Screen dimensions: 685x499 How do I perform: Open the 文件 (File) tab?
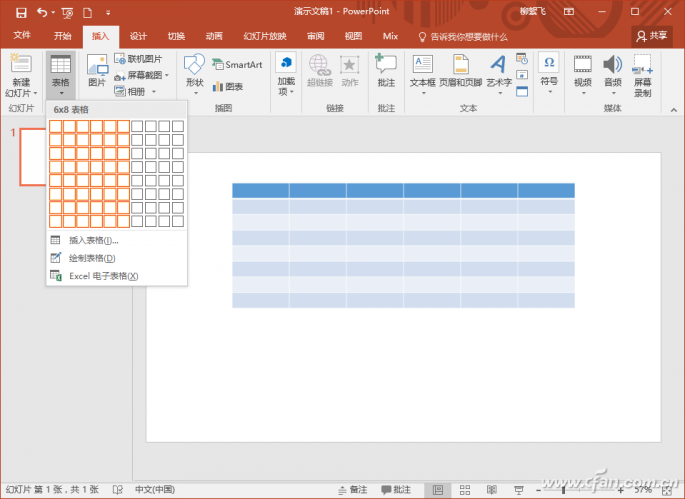tap(22, 35)
